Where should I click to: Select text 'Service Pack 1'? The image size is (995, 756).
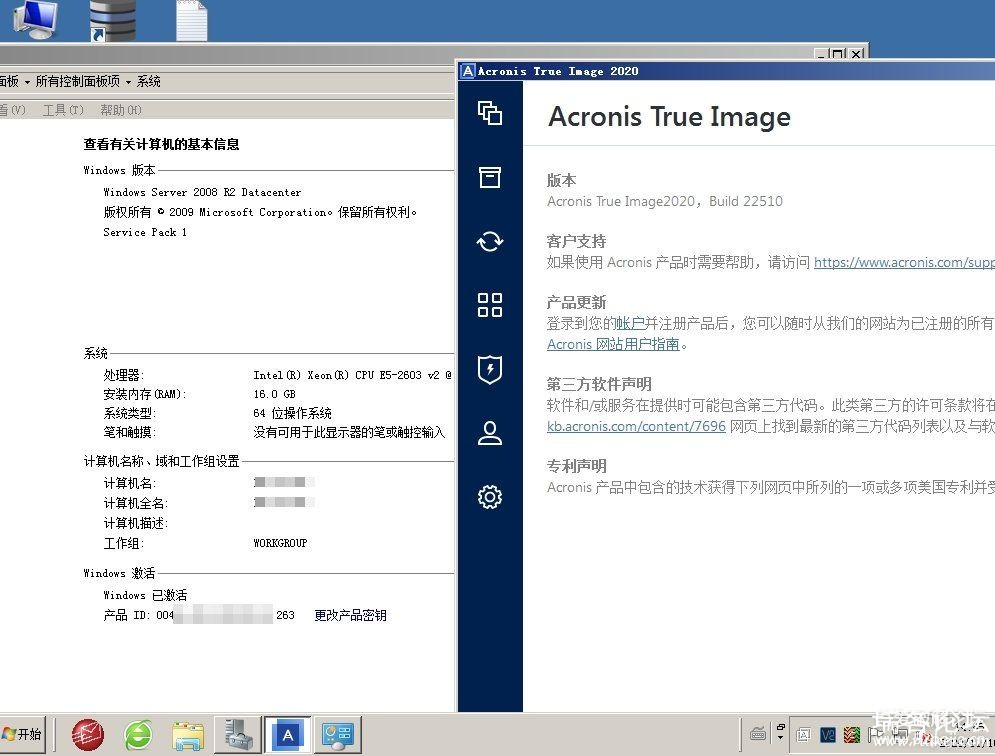(x=145, y=232)
